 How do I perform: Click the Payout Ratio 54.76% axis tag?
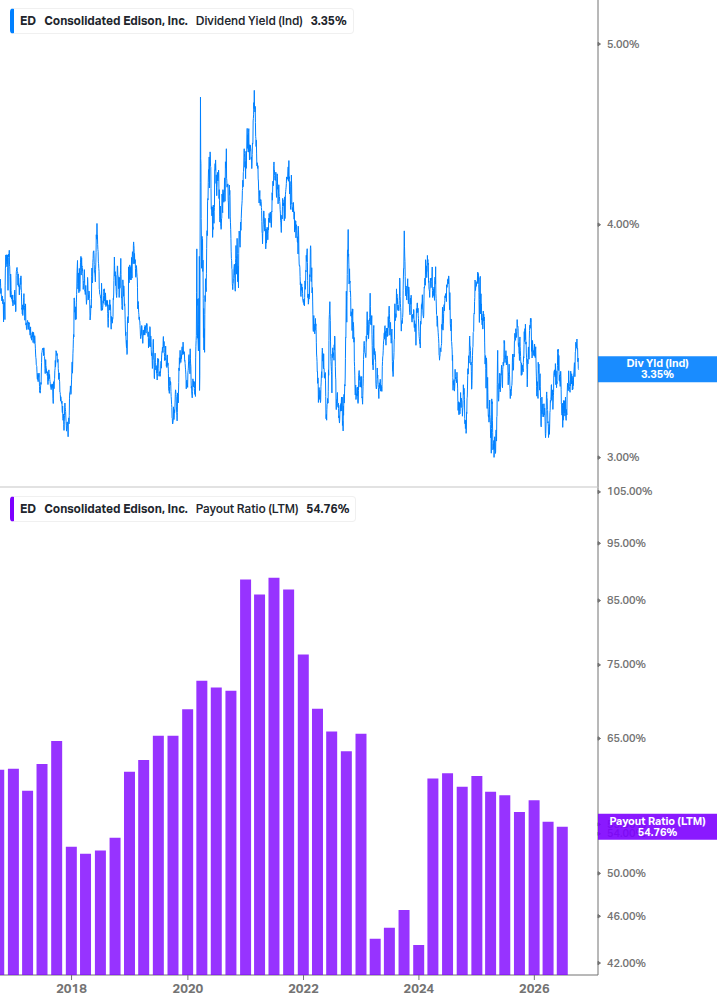coord(657,827)
